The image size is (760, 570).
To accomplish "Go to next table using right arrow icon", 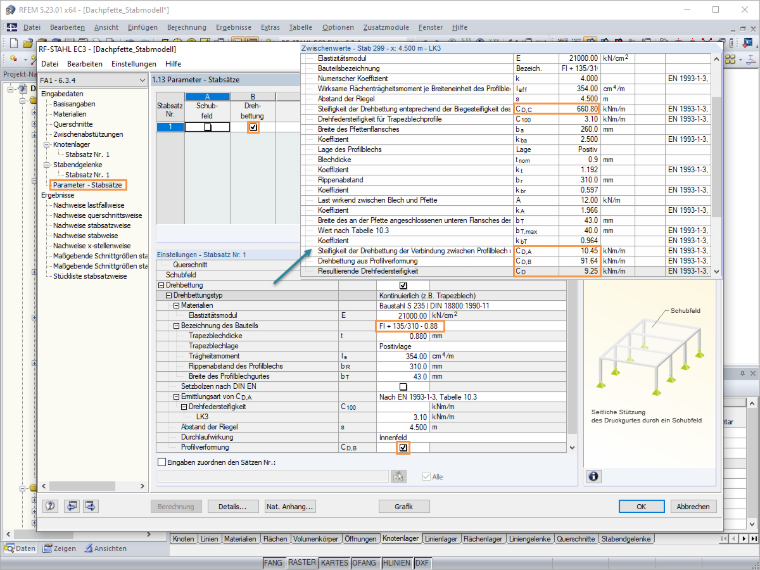I will [x=91, y=506].
